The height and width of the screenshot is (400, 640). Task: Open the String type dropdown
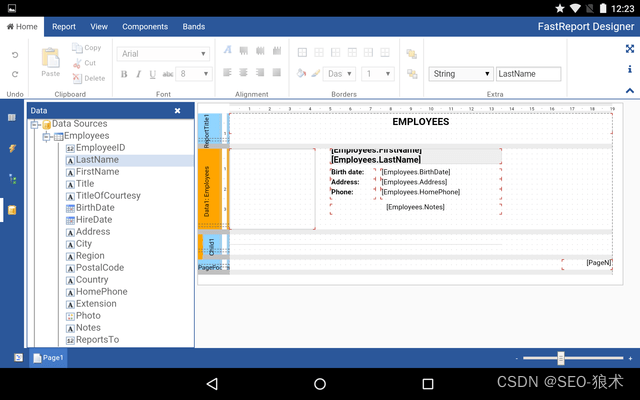[461, 74]
